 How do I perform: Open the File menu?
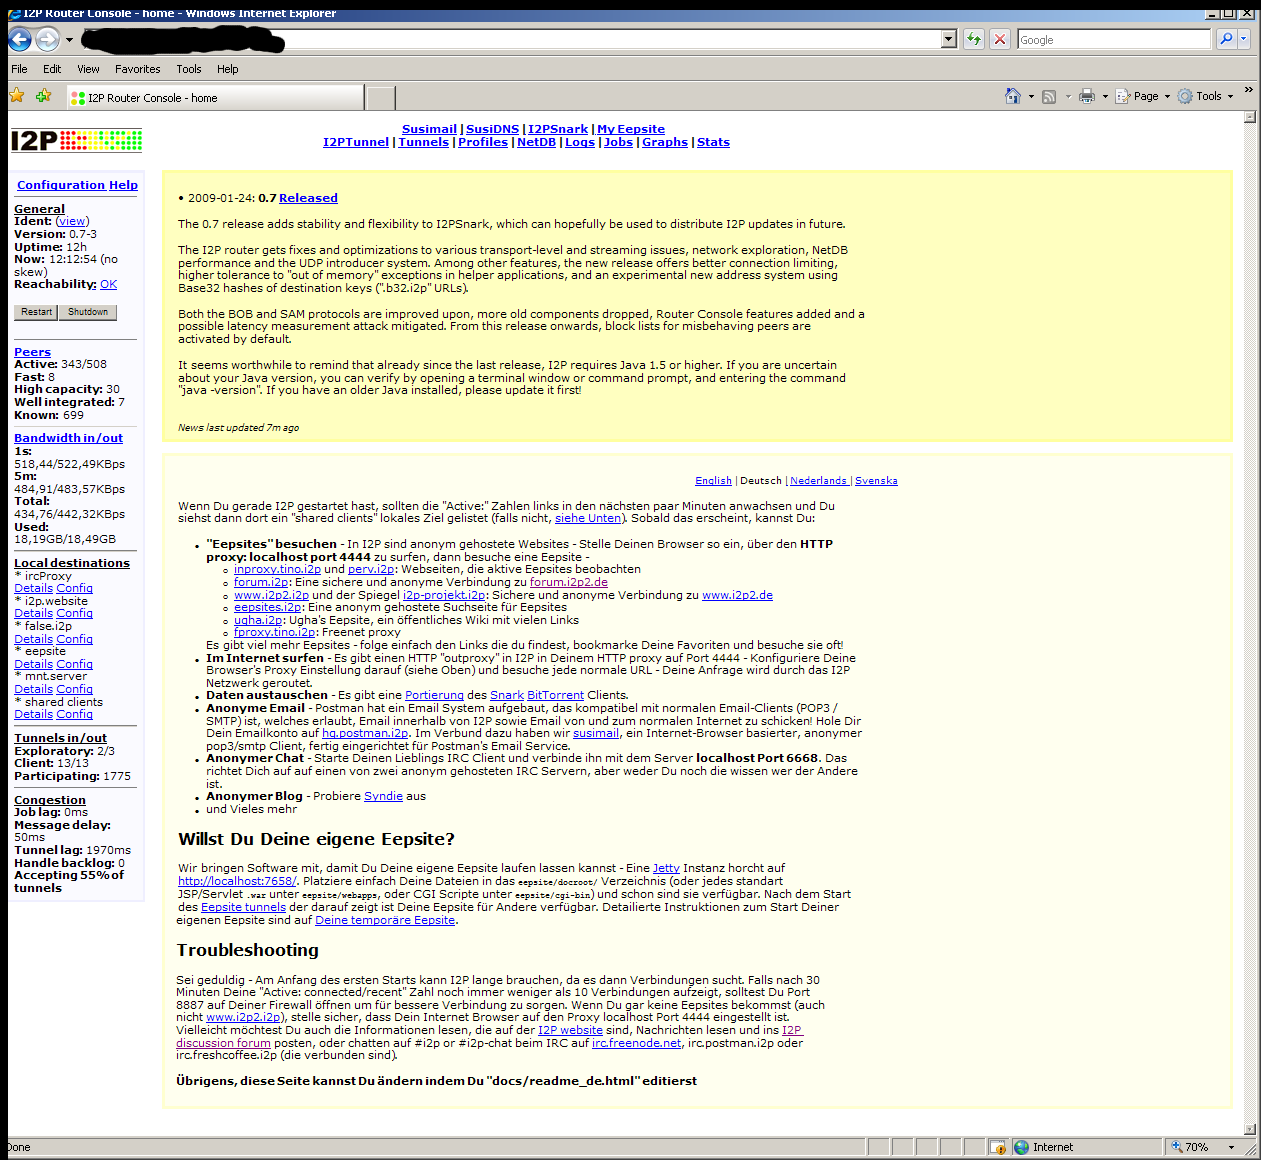[19, 69]
